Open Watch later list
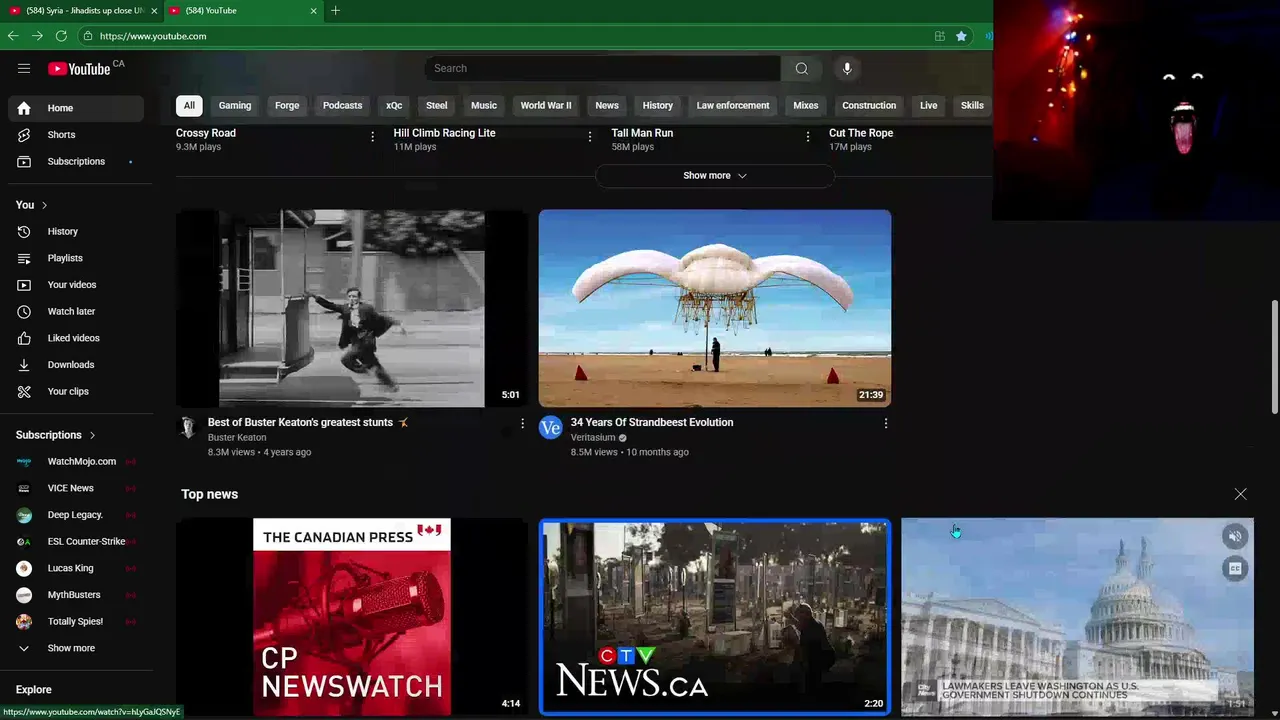The width and height of the screenshot is (1280, 720). (x=76, y=311)
